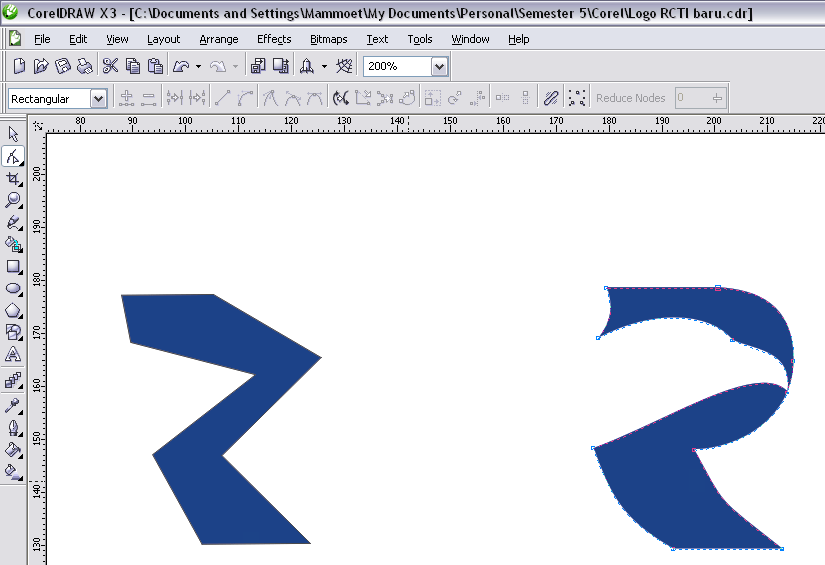Open the Help menu

tap(519, 39)
